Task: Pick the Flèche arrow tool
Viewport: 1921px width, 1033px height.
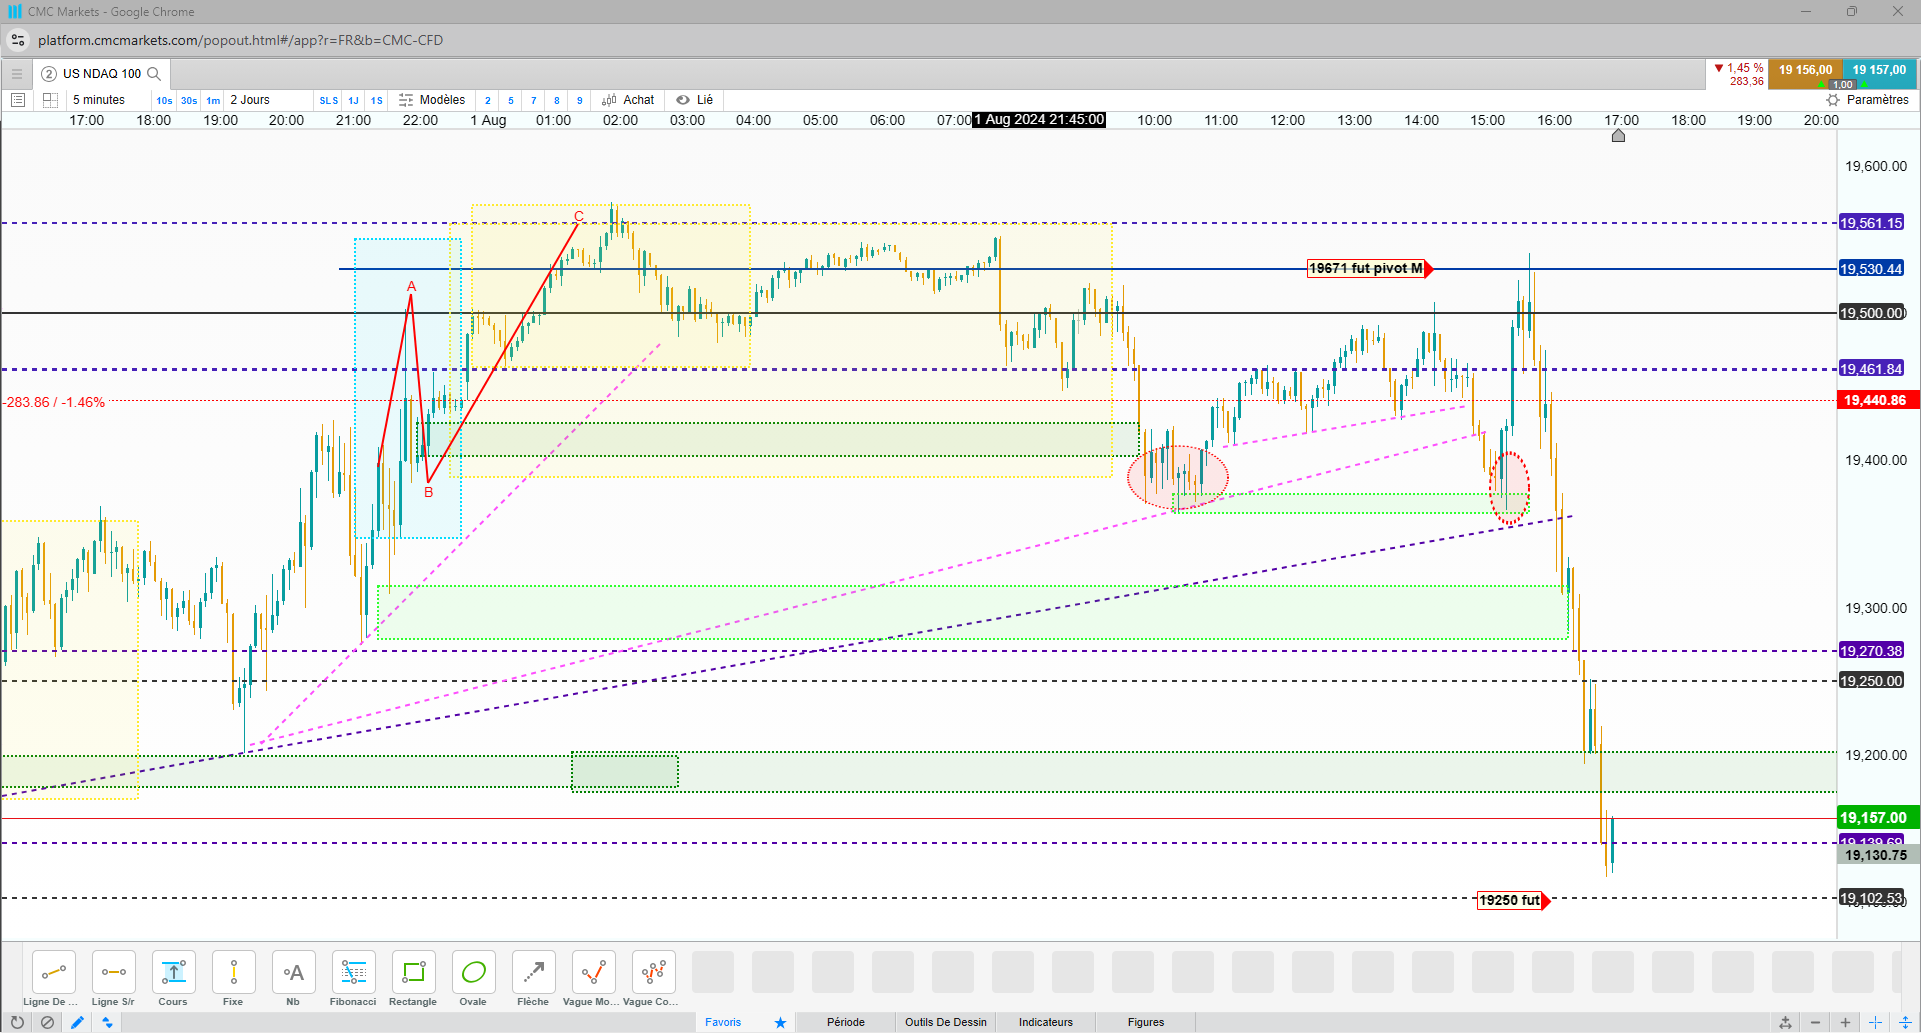Action: [x=533, y=979]
